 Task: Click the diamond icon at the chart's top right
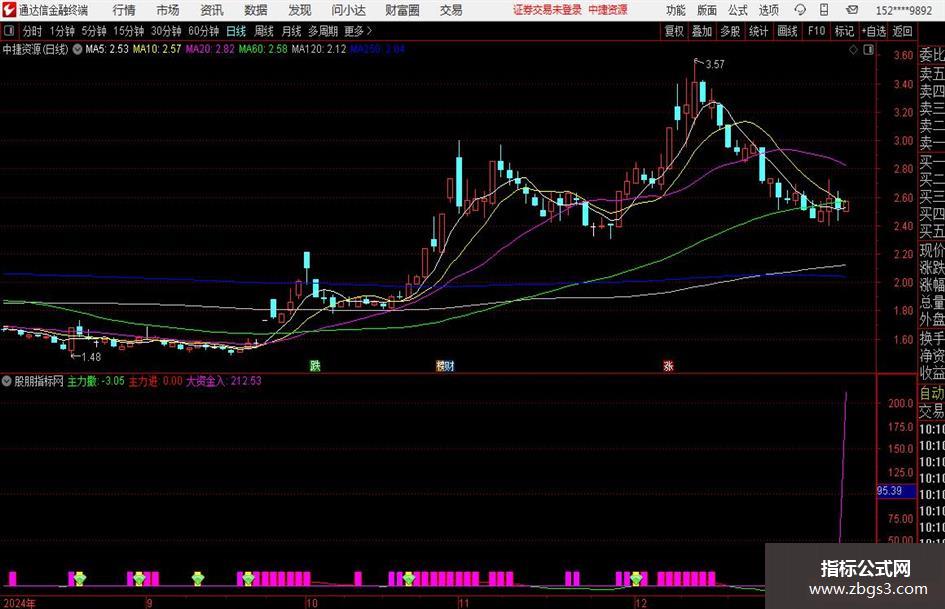click(x=853, y=50)
